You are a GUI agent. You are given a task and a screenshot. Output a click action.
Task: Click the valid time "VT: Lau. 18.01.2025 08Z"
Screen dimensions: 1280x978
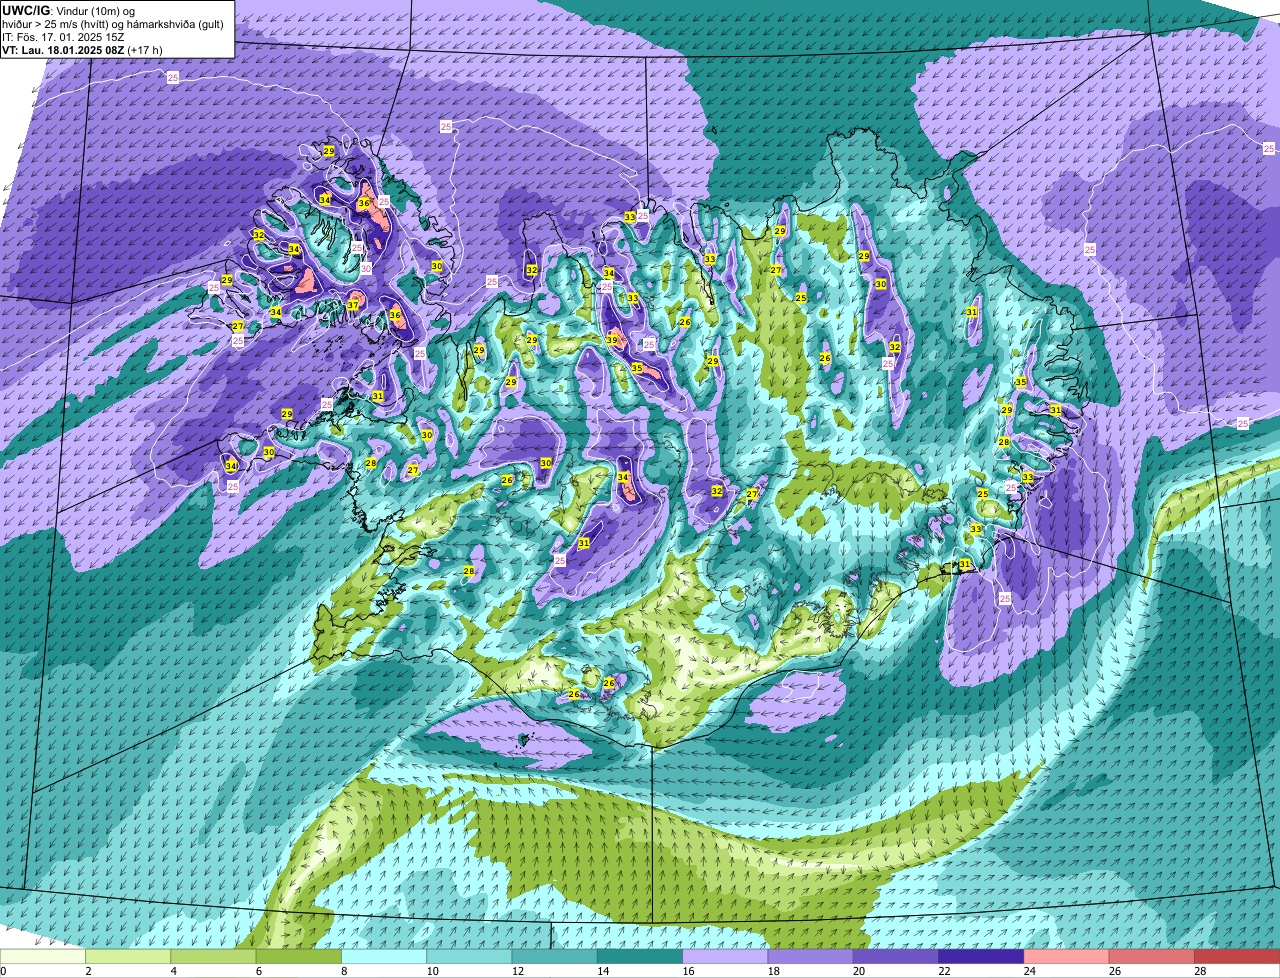click(x=63, y=50)
